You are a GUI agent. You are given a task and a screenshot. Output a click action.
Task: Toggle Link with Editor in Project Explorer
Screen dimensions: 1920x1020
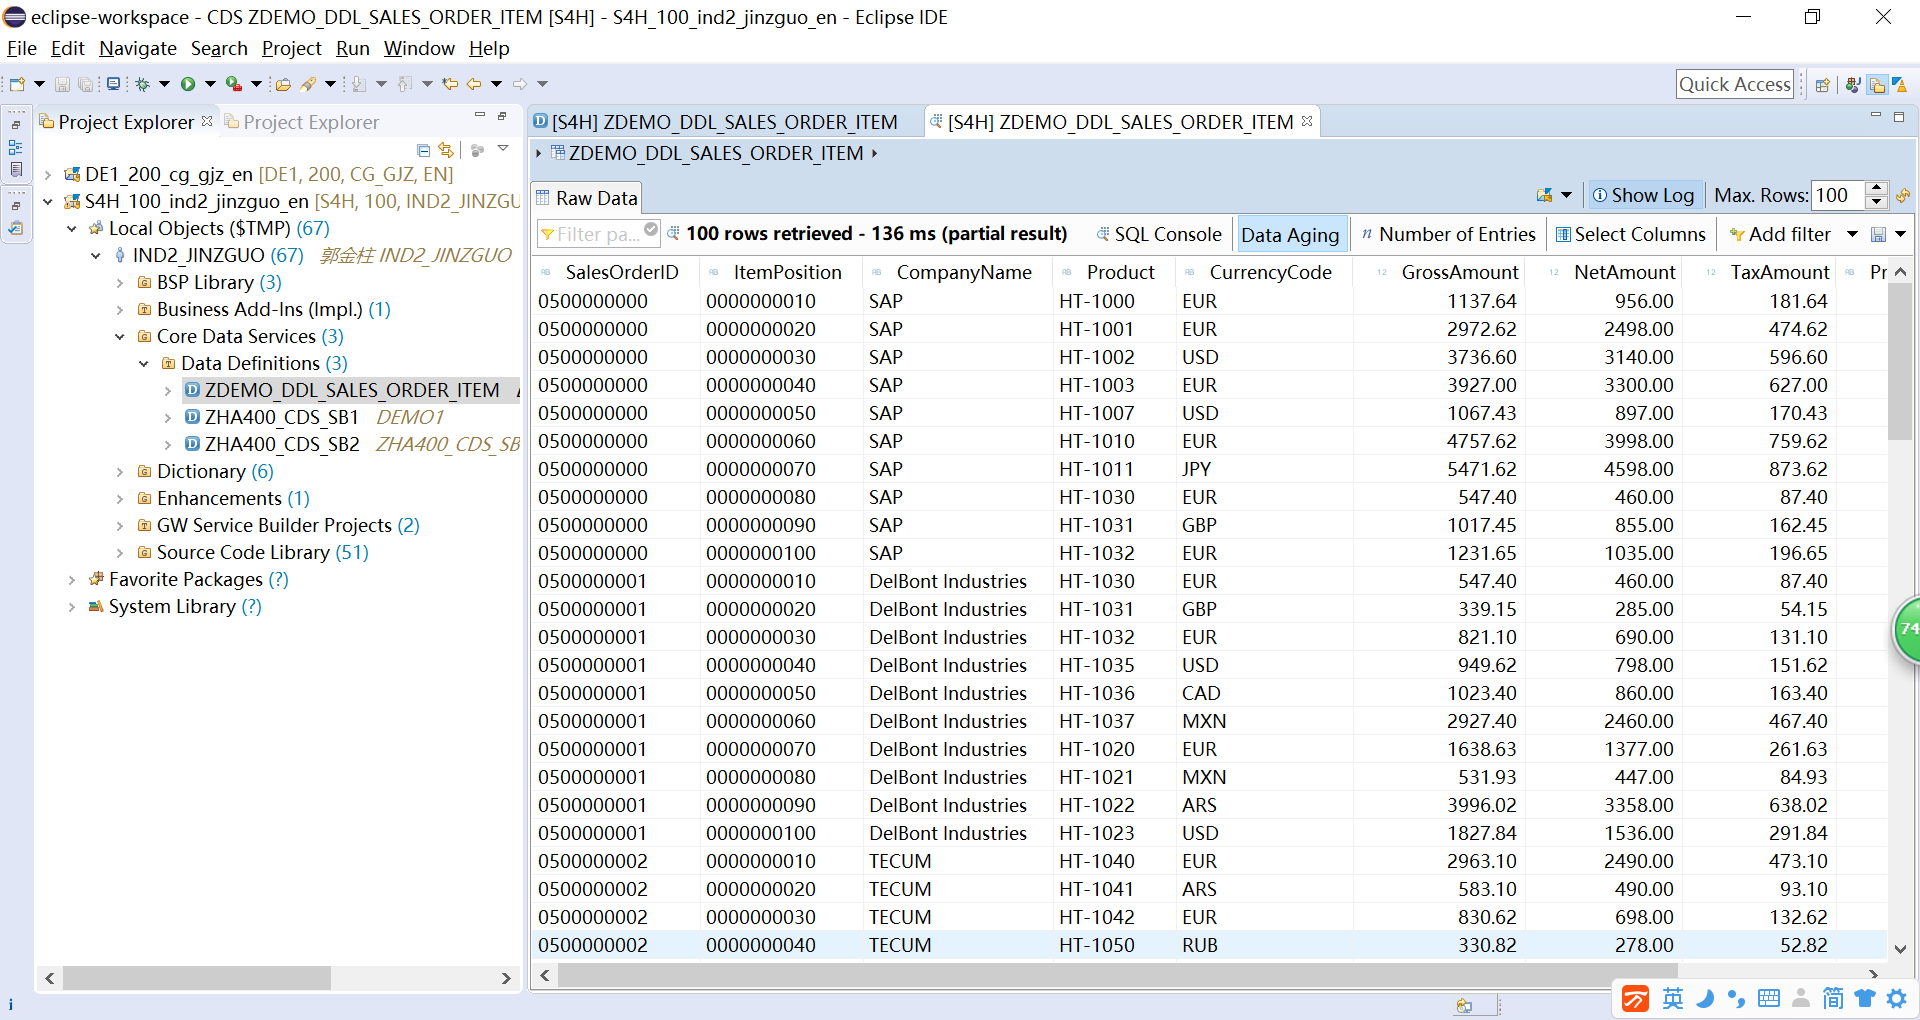pyautogui.click(x=446, y=150)
